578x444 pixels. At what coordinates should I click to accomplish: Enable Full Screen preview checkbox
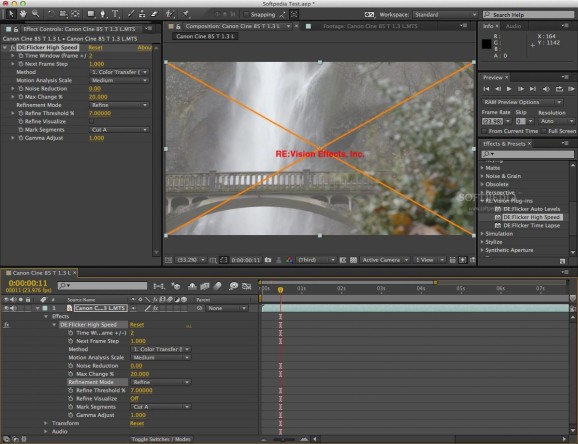544,131
